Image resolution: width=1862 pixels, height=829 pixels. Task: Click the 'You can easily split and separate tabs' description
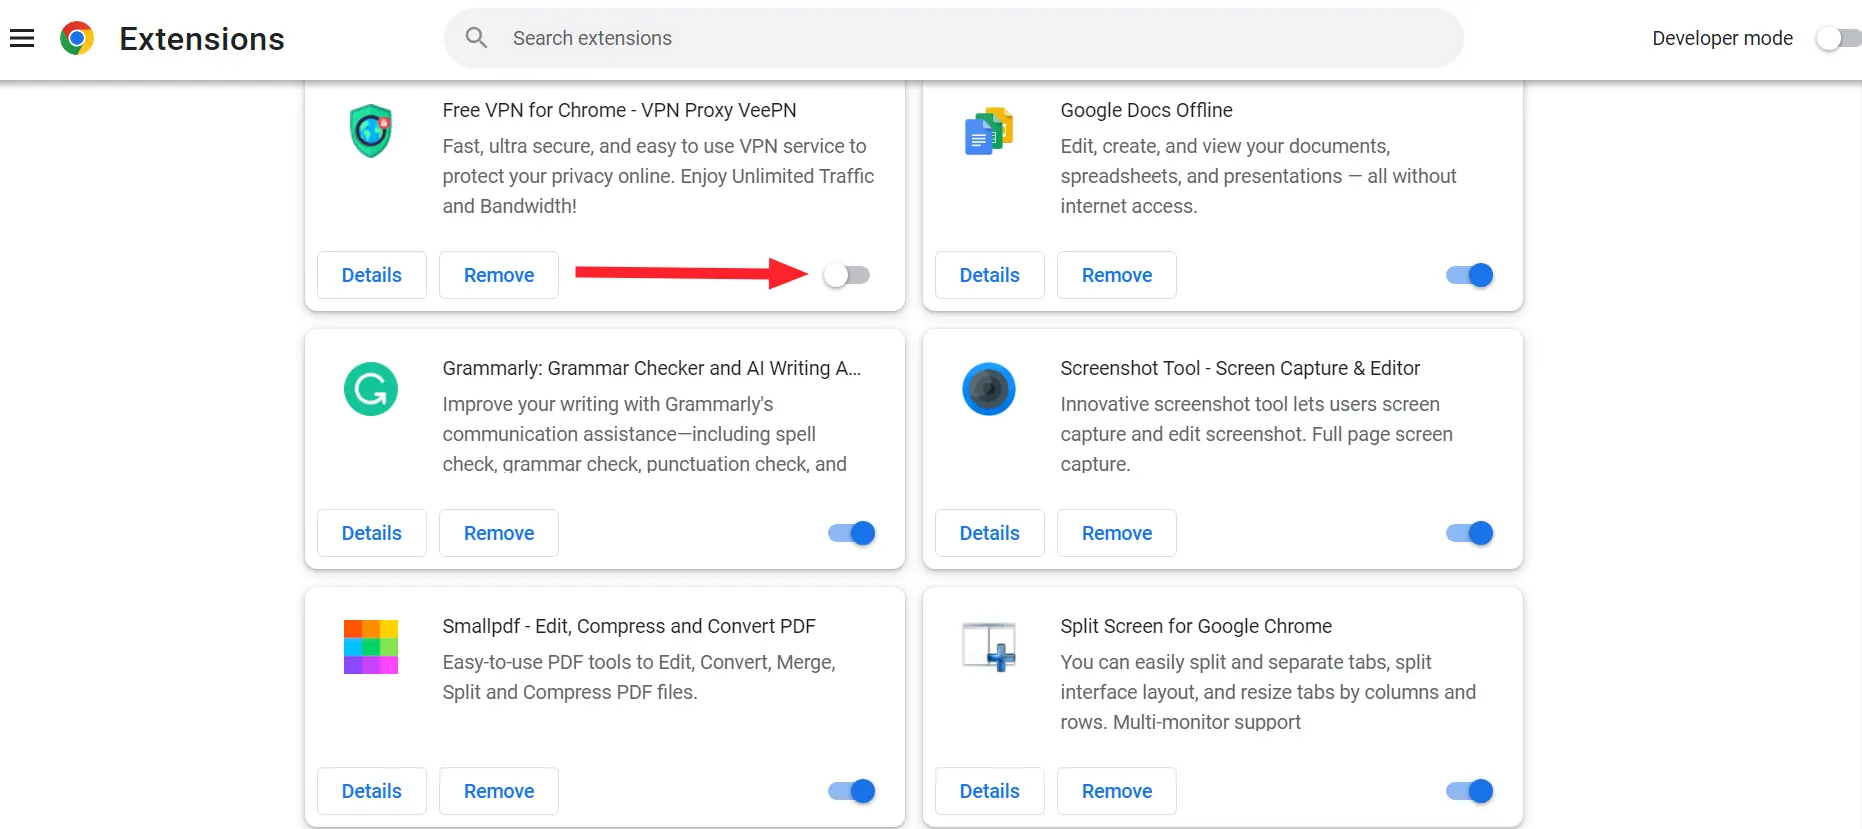(x=1268, y=692)
